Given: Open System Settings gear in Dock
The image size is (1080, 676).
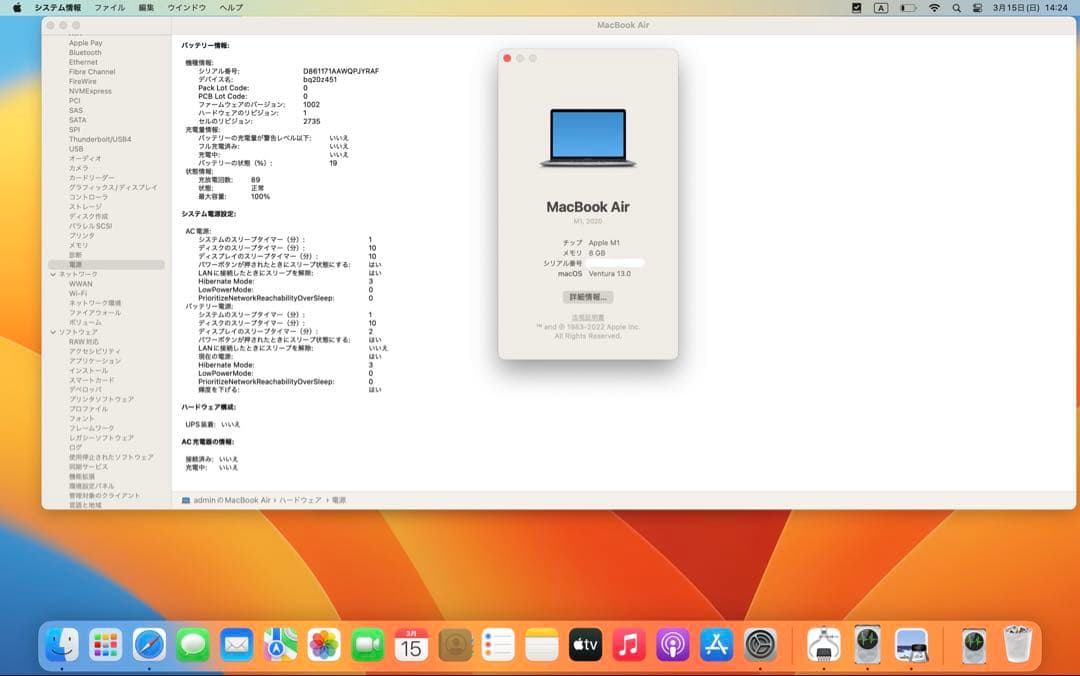Looking at the screenshot, I should [x=760, y=646].
